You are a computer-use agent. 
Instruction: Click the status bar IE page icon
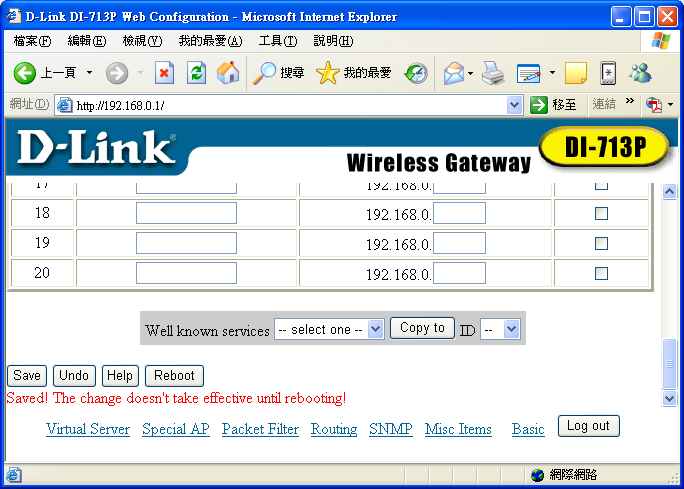[x=13, y=475]
